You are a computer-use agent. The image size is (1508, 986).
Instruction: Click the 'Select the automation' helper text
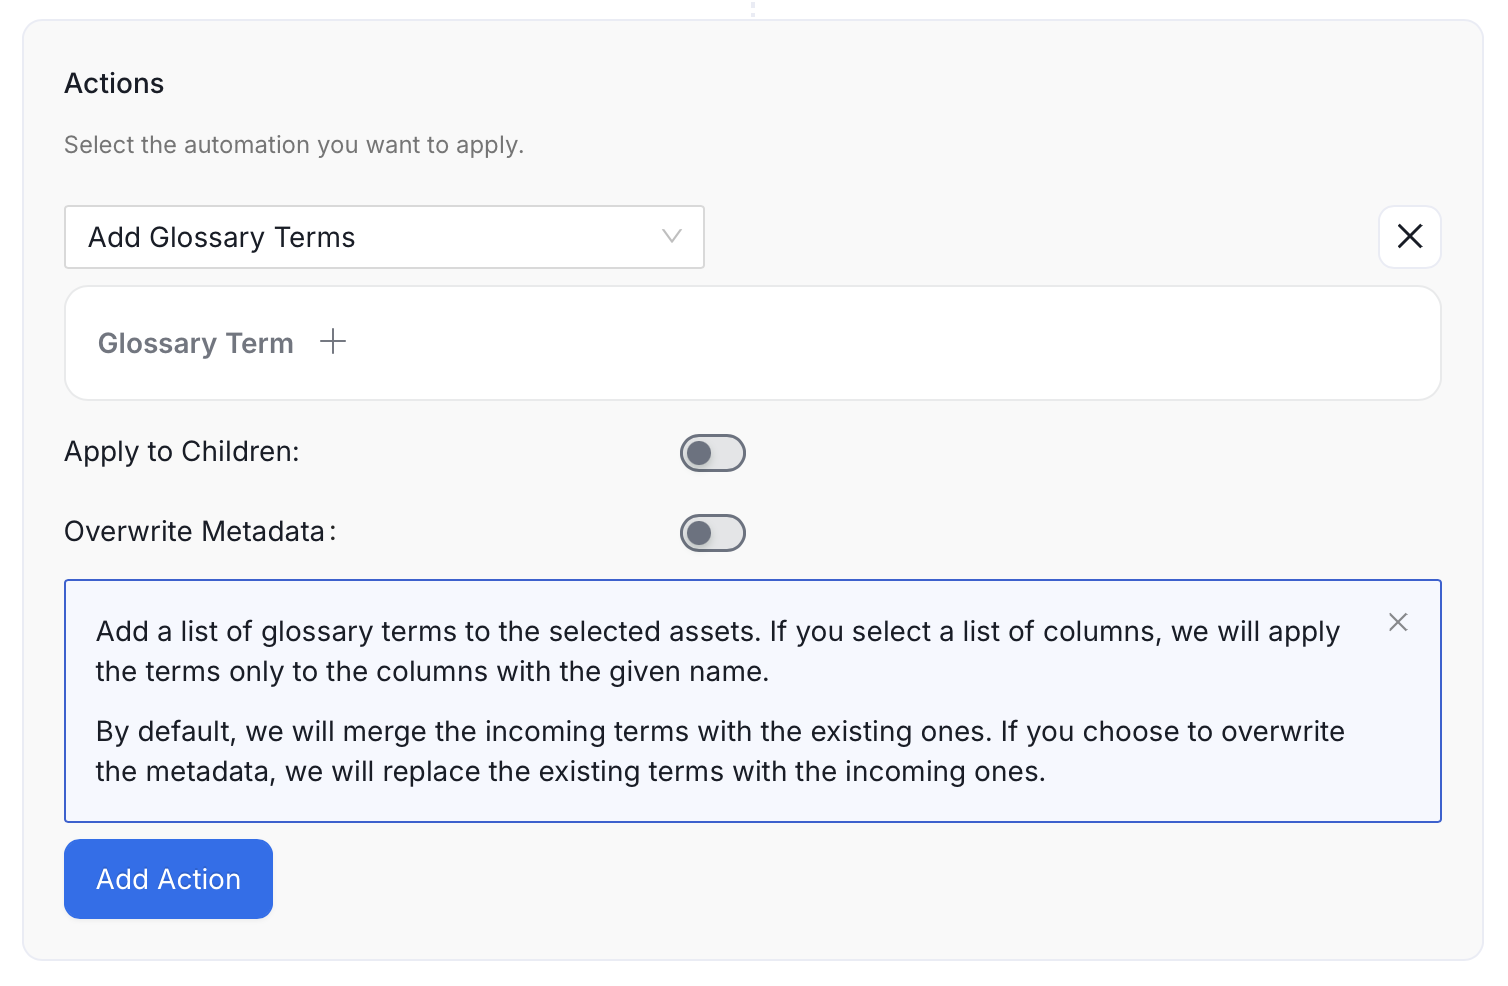coord(294,145)
